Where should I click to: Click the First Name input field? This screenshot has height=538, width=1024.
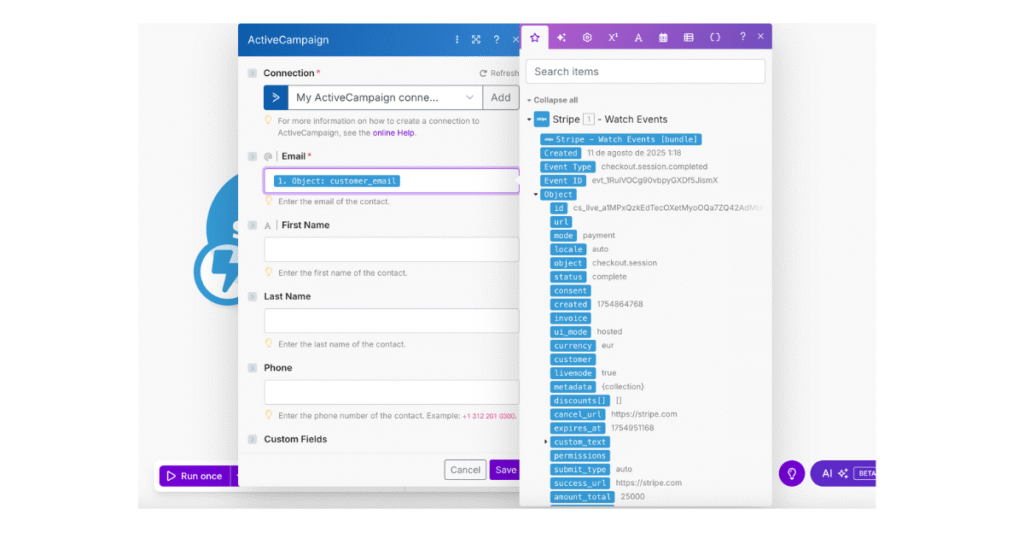391,249
